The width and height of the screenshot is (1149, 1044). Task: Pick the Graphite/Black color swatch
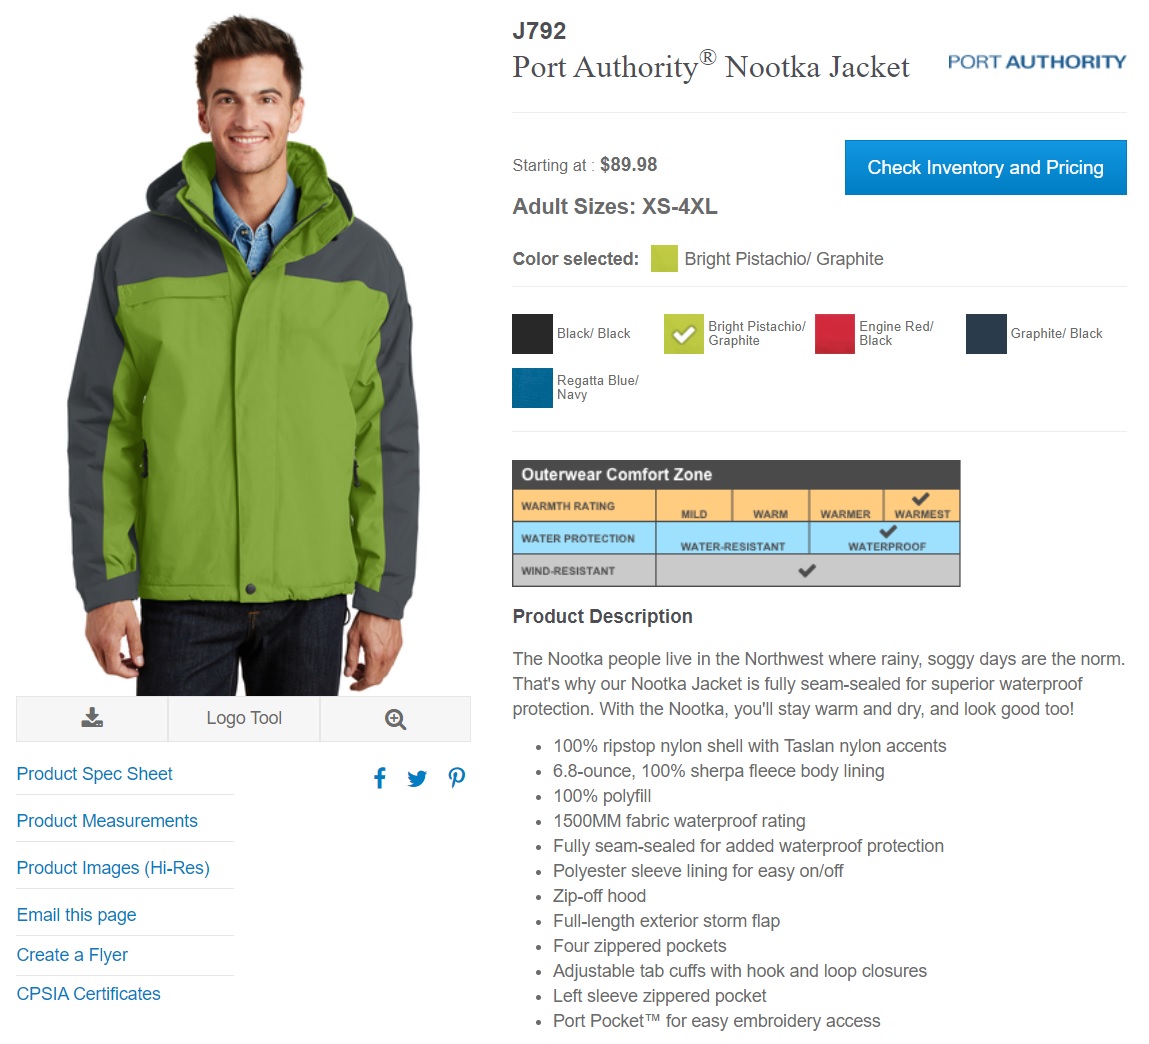986,333
